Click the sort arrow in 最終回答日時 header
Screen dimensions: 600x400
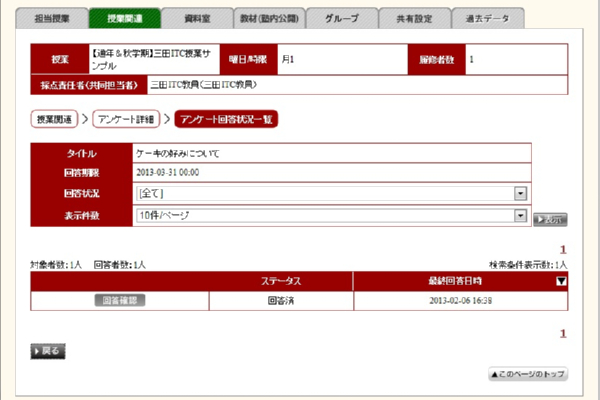pyautogui.click(x=560, y=282)
